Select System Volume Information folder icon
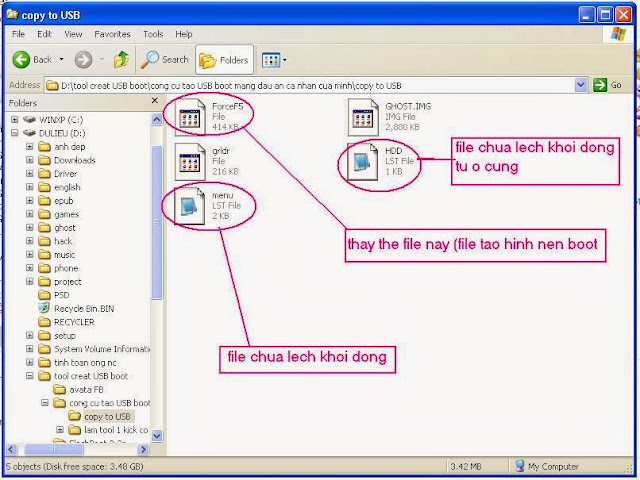Screen dimensions: 640x480 44,349
